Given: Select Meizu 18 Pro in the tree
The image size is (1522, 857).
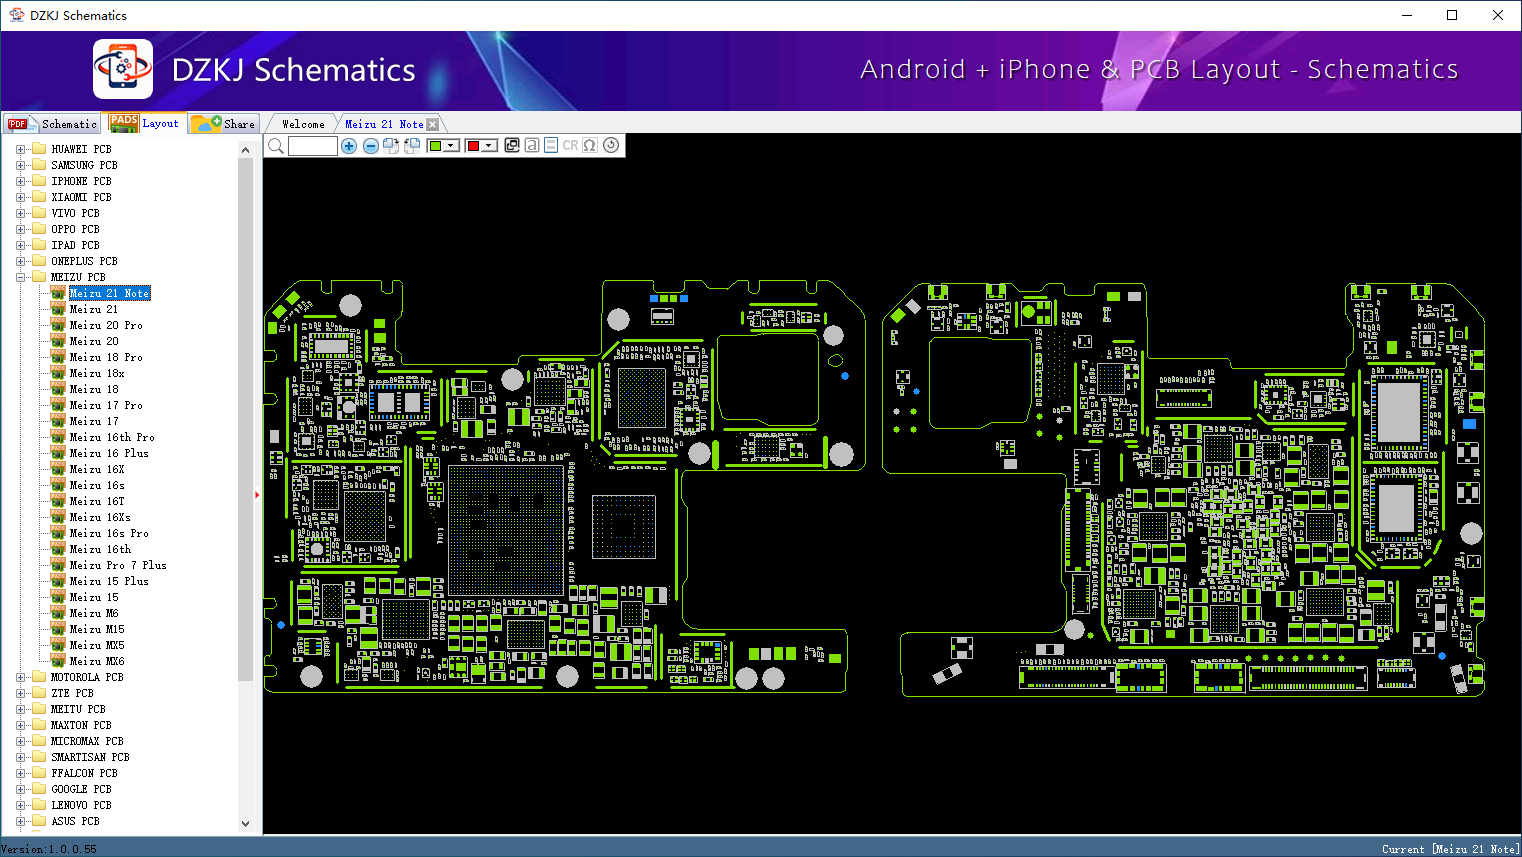Looking at the screenshot, I should [106, 357].
